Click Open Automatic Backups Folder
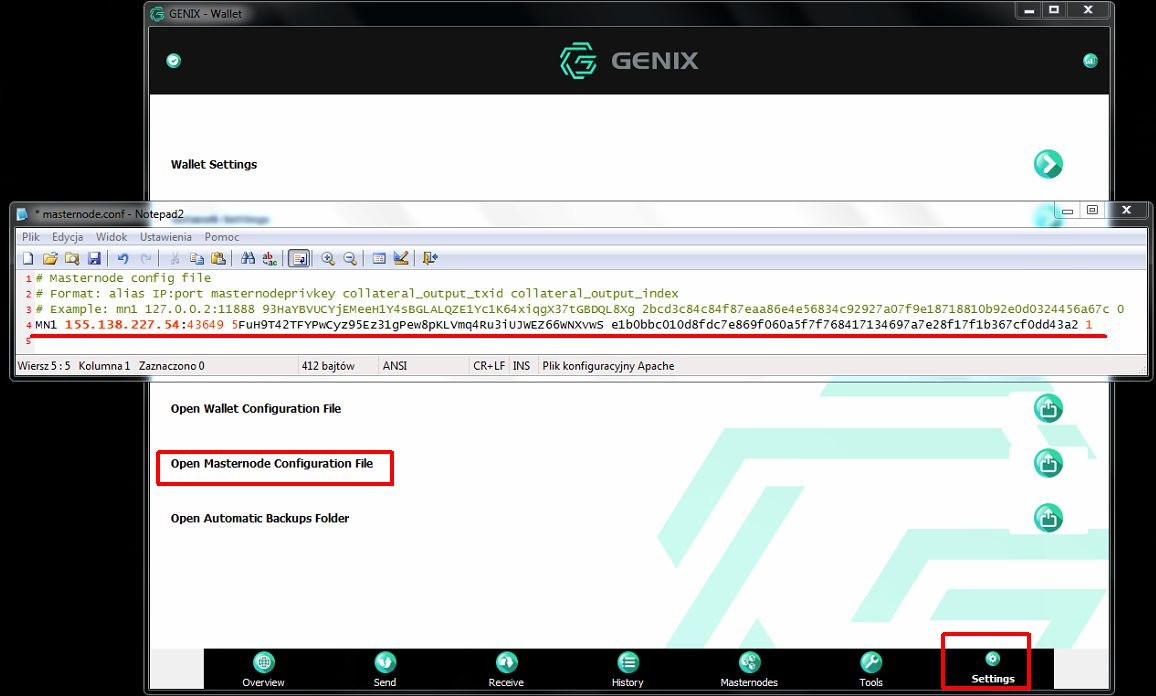Screen dimensions: 1156x696 tap(260, 518)
